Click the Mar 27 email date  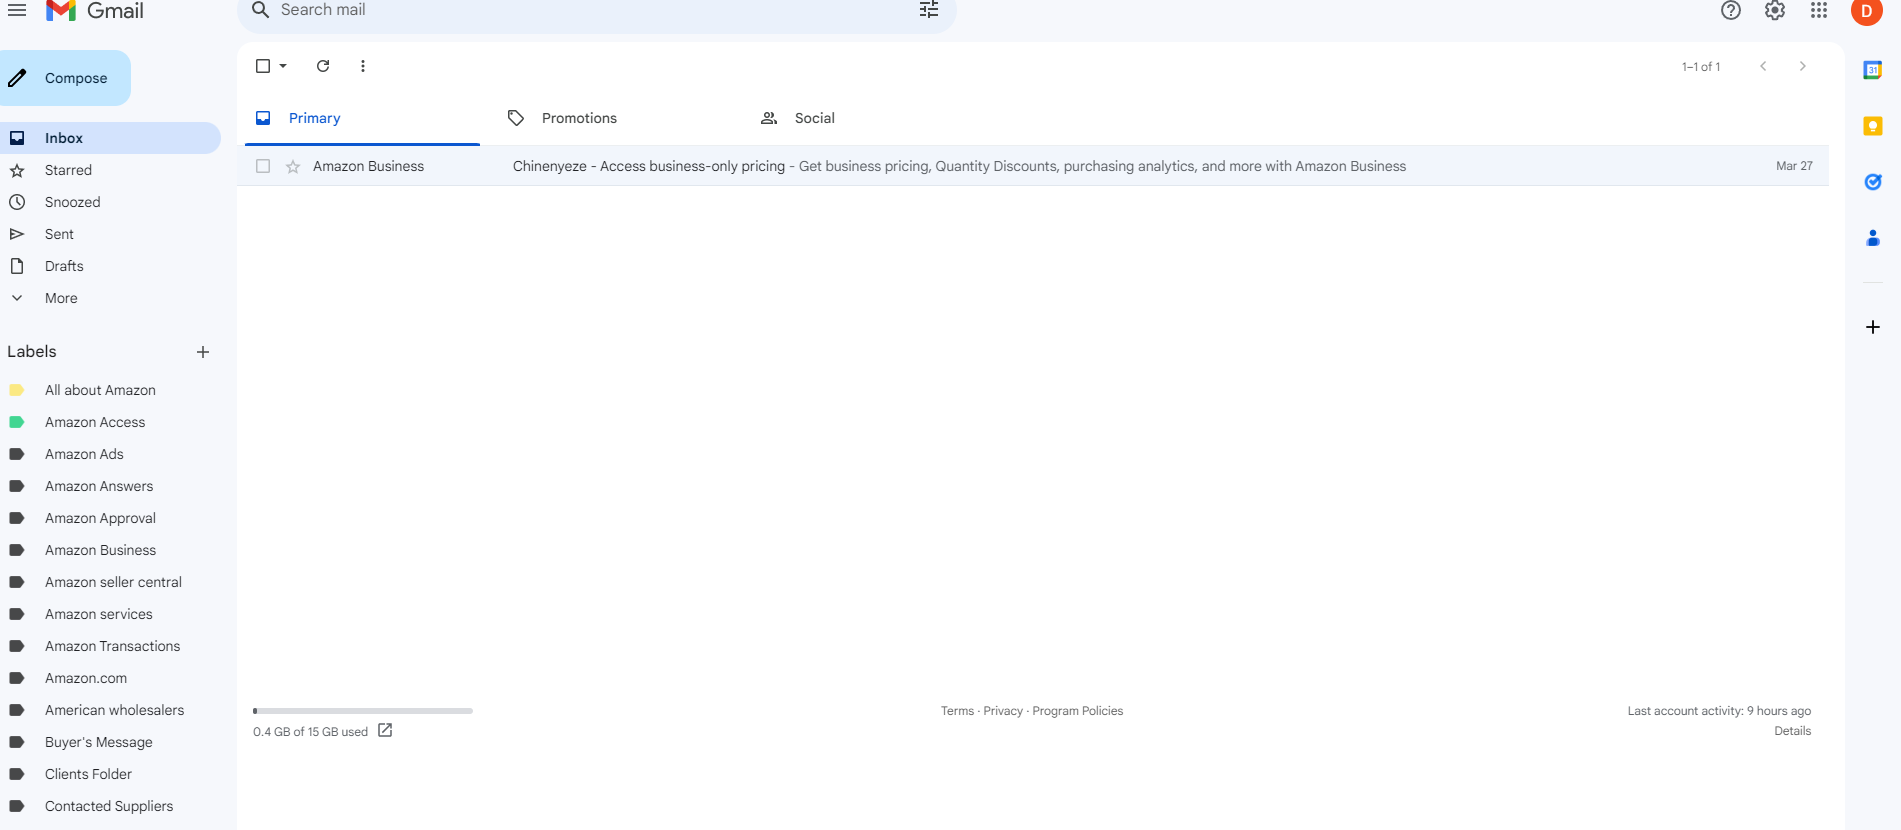click(1794, 166)
